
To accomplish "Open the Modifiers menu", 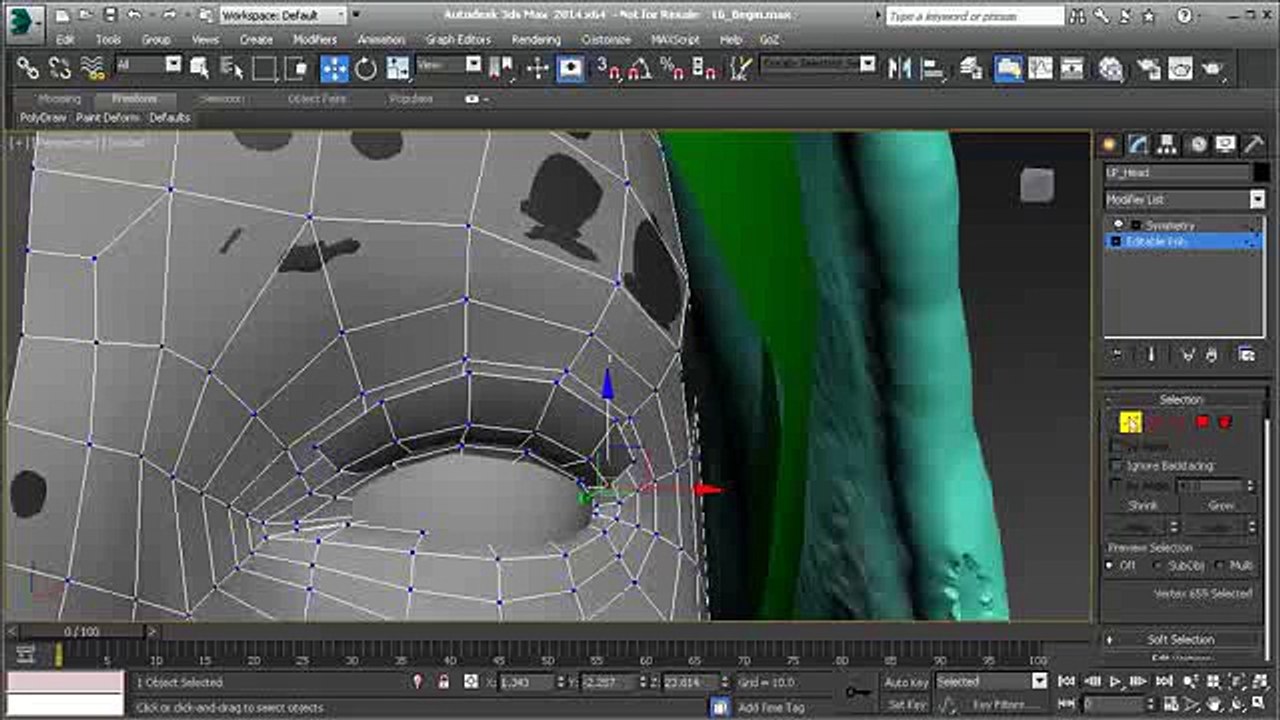I will pyautogui.click(x=314, y=40).
